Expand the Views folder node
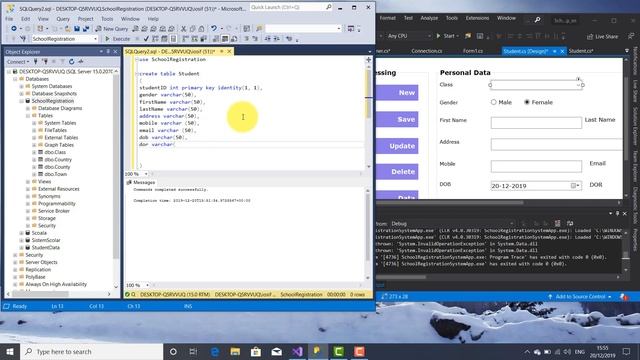The width and height of the screenshot is (640, 360). 28,182
